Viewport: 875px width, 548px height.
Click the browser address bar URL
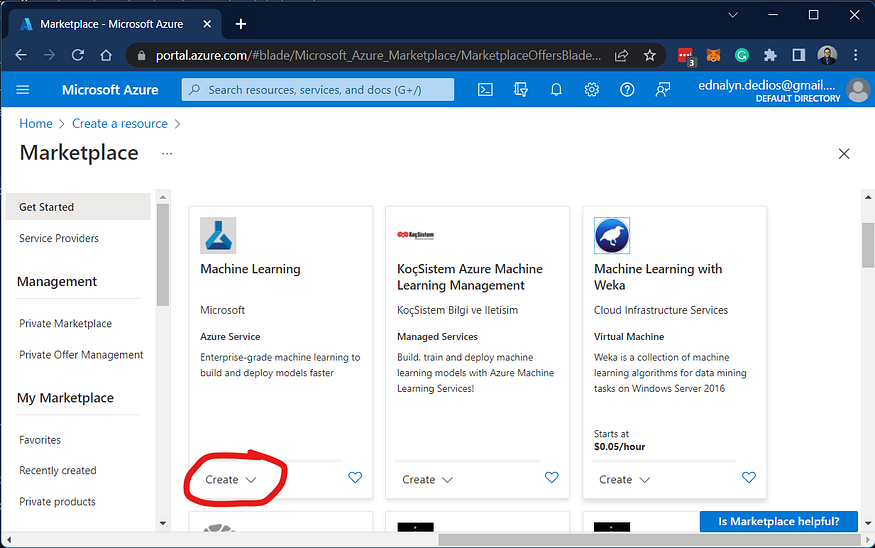coord(378,55)
